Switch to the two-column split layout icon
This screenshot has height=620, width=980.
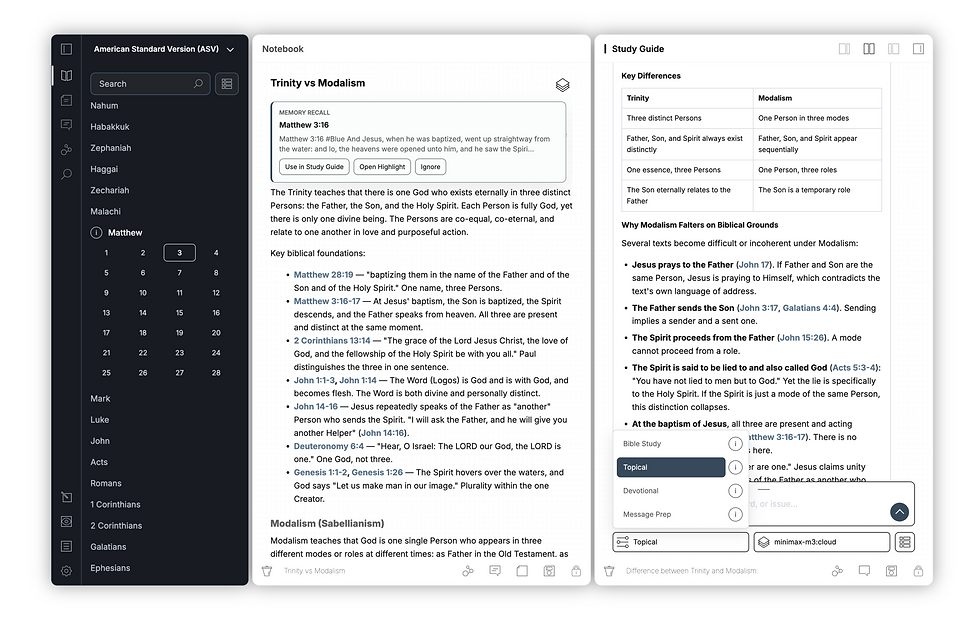pyautogui.click(x=869, y=49)
